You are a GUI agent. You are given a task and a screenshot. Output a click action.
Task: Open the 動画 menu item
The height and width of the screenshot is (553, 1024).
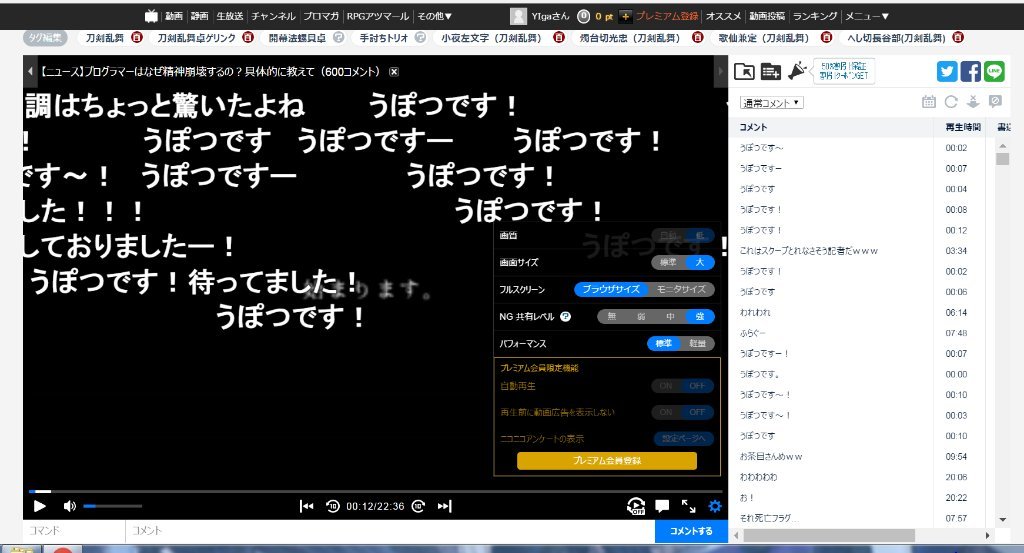[174, 16]
